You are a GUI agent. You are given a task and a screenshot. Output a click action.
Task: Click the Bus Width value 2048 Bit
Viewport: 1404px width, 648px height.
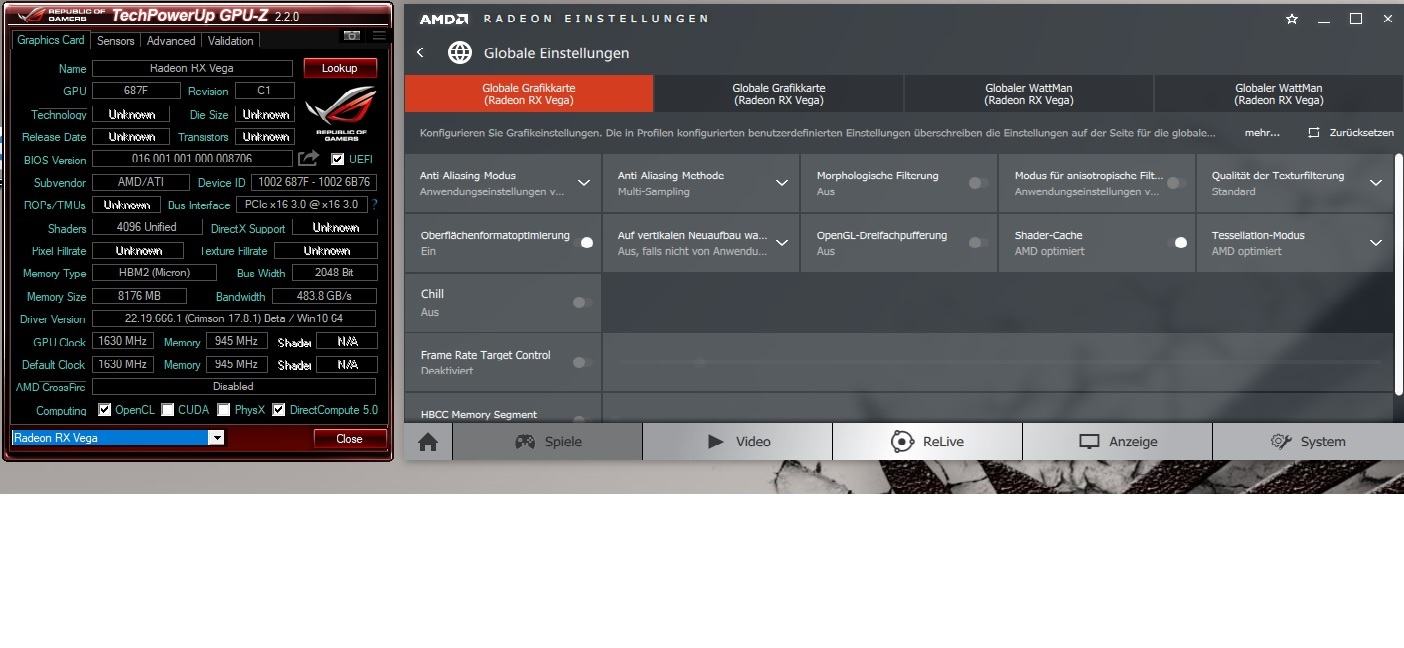[x=335, y=272]
